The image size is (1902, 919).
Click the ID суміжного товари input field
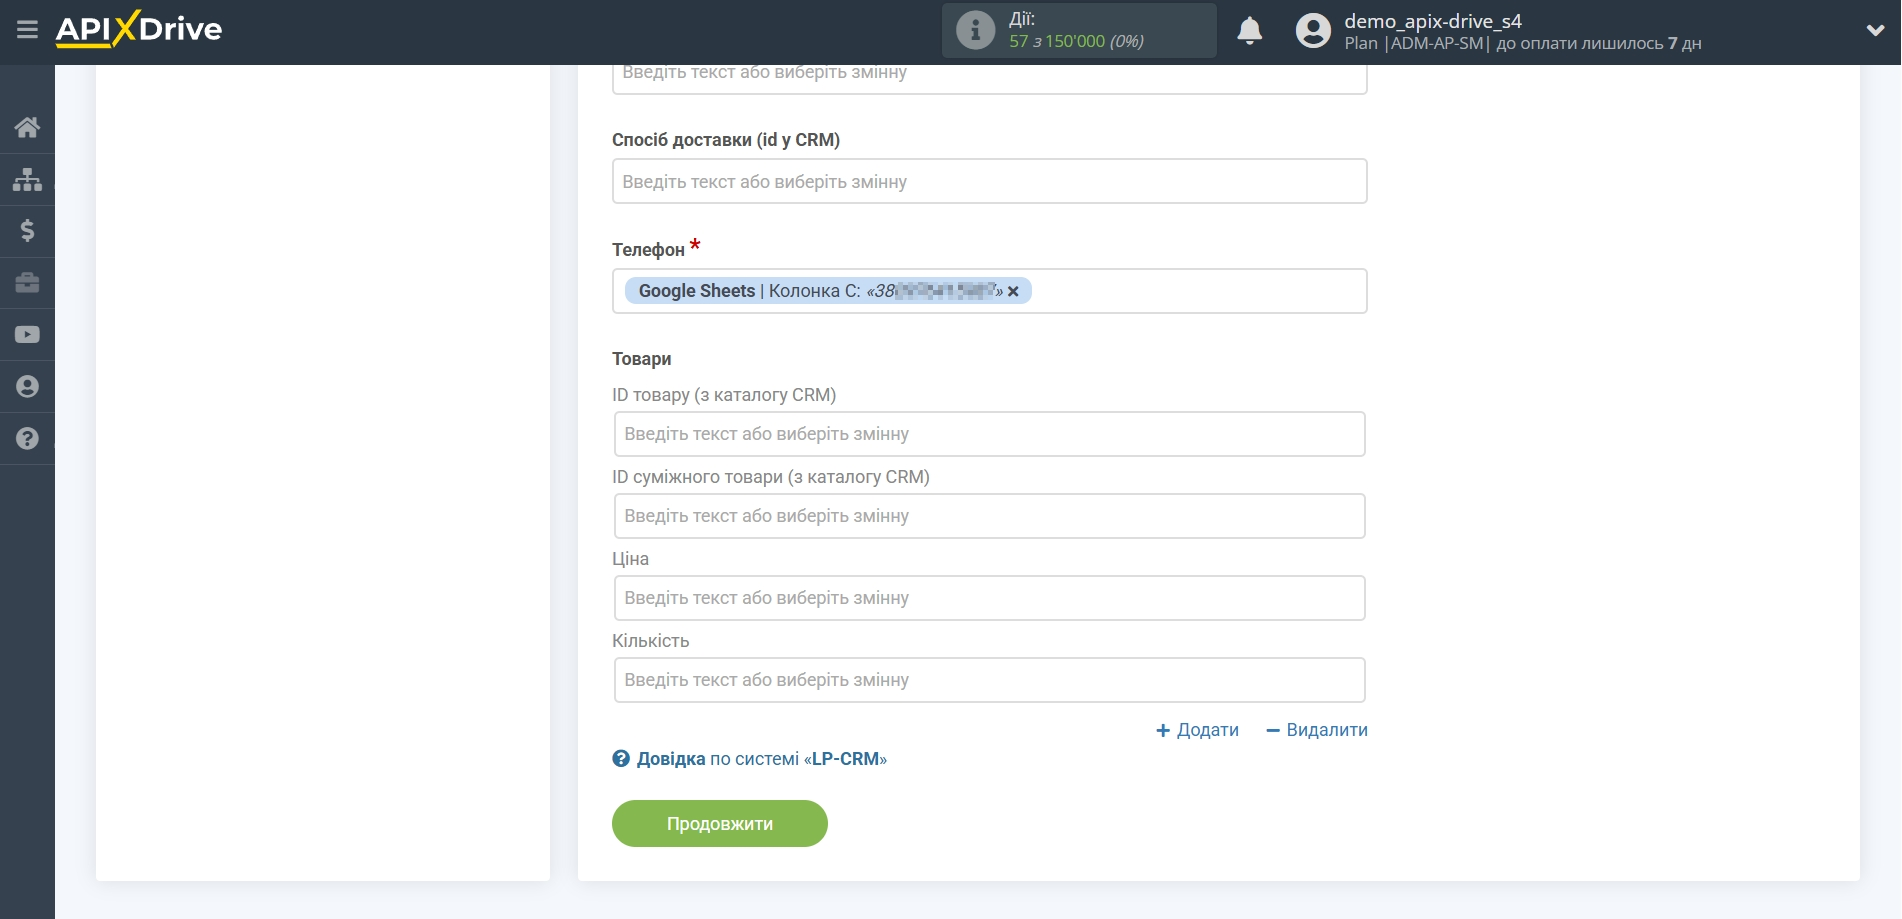tap(989, 516)
